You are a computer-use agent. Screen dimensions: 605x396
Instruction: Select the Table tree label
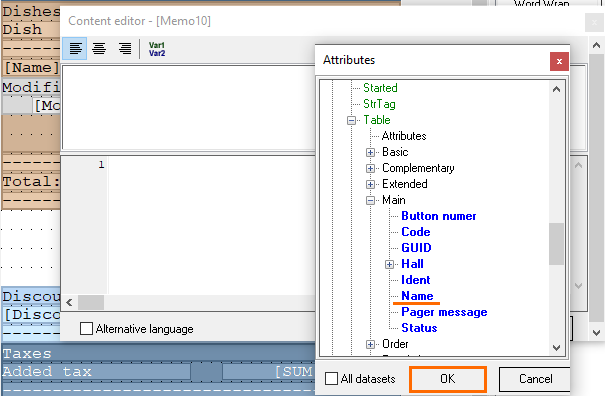pos(377,120)
